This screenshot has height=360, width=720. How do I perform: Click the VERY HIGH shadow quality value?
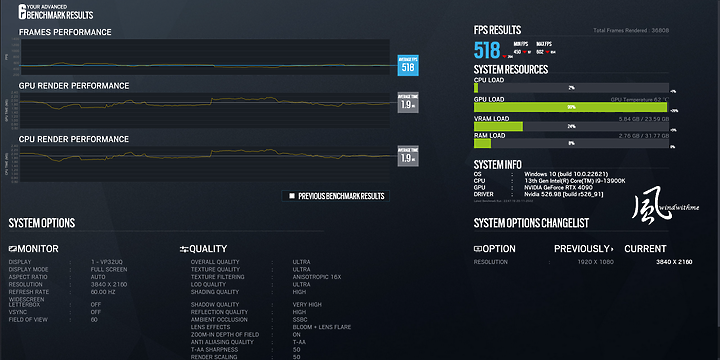[x=307, y=304]
